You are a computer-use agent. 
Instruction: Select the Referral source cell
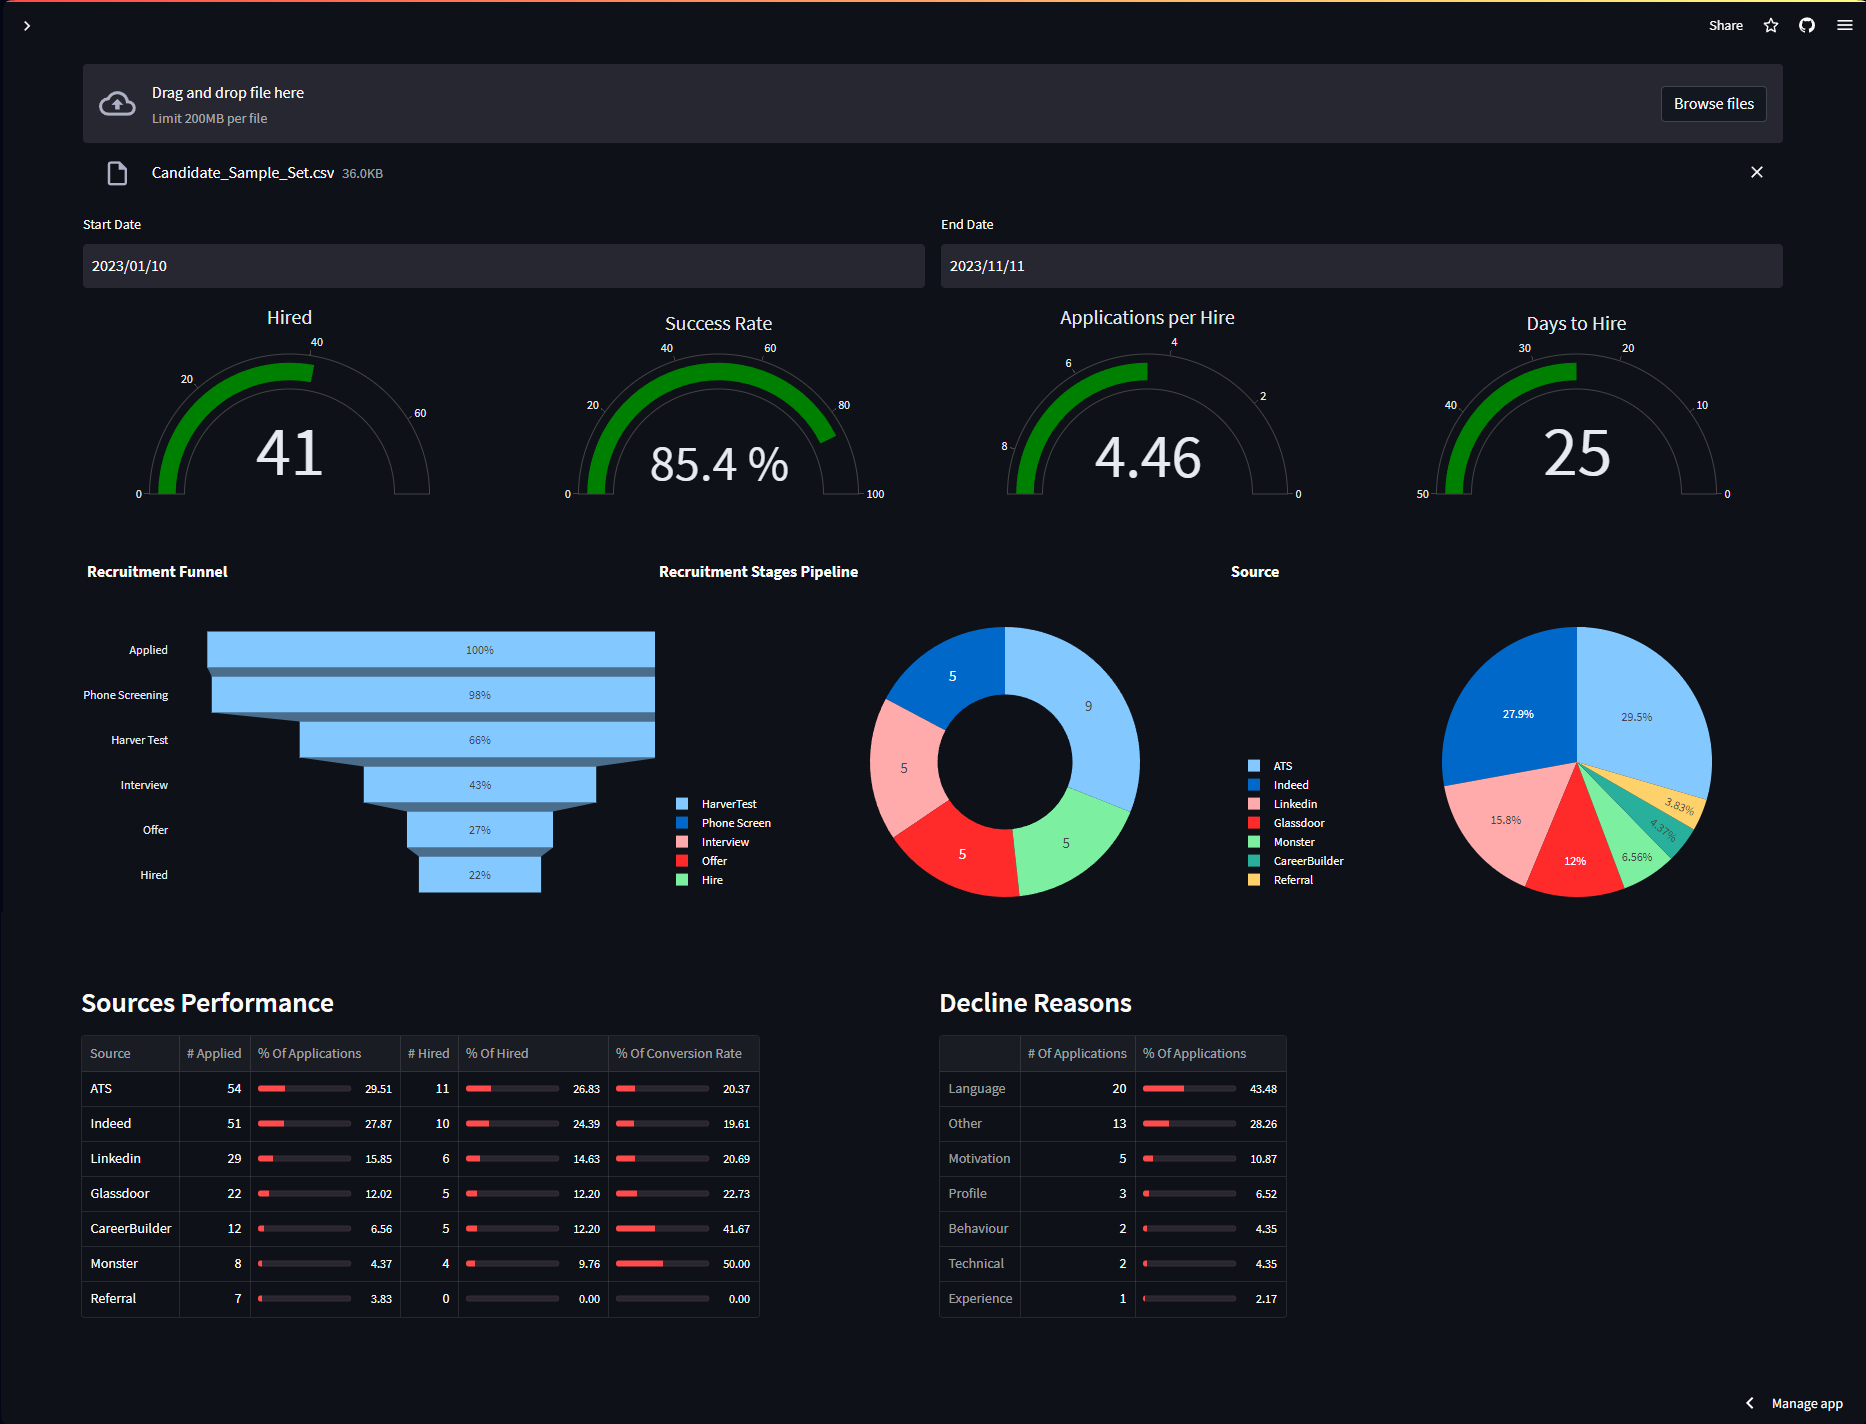[130, 1299]
